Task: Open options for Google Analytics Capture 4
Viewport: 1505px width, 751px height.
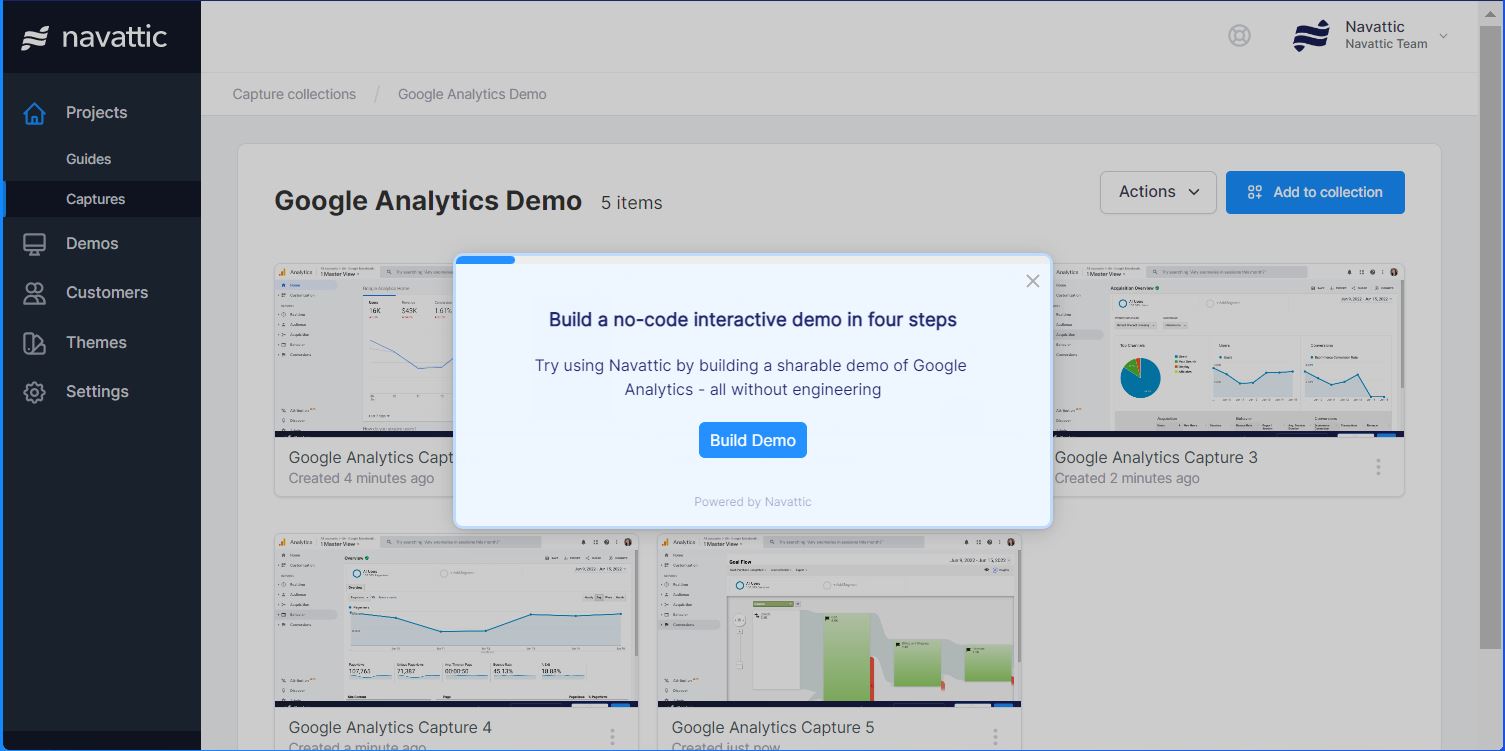Action: point(611,735)
